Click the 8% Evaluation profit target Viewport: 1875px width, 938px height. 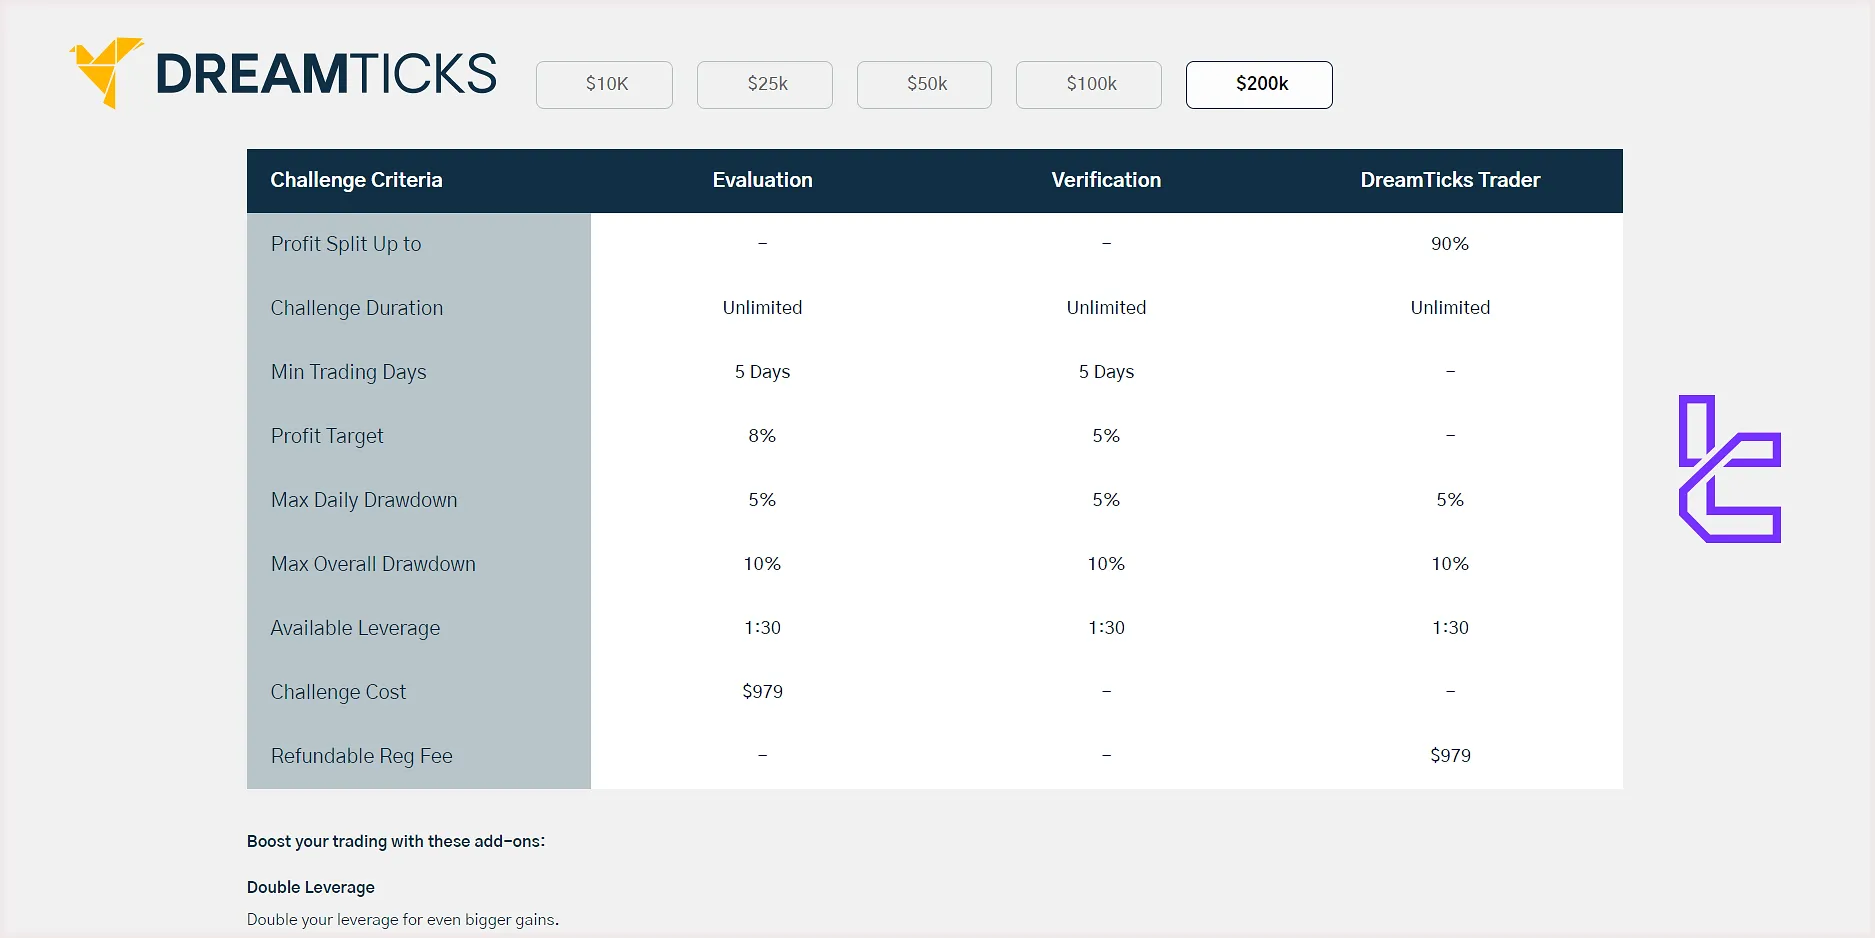pos(762,436)
